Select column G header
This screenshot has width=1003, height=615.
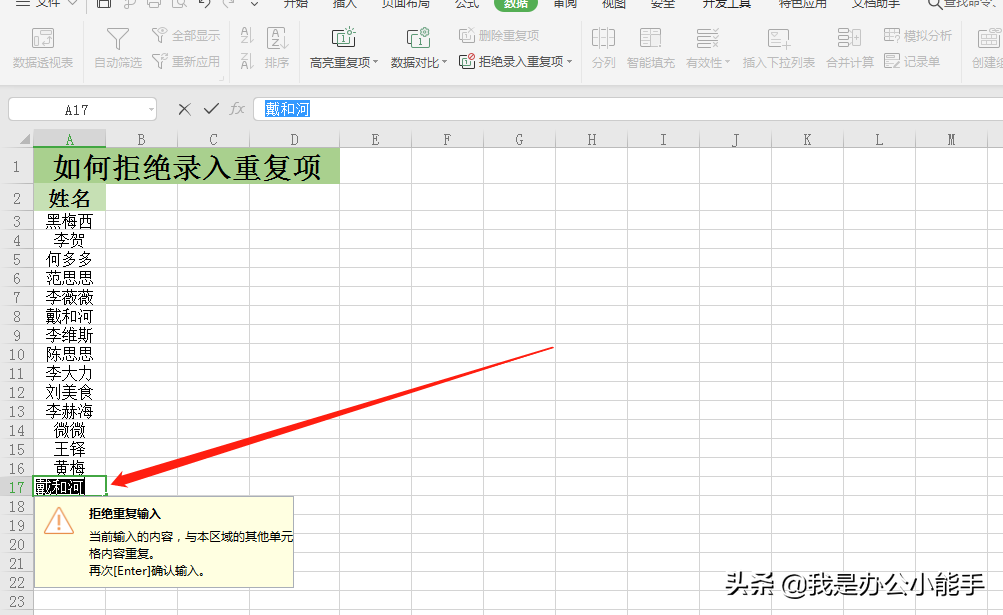click(519, 139)
